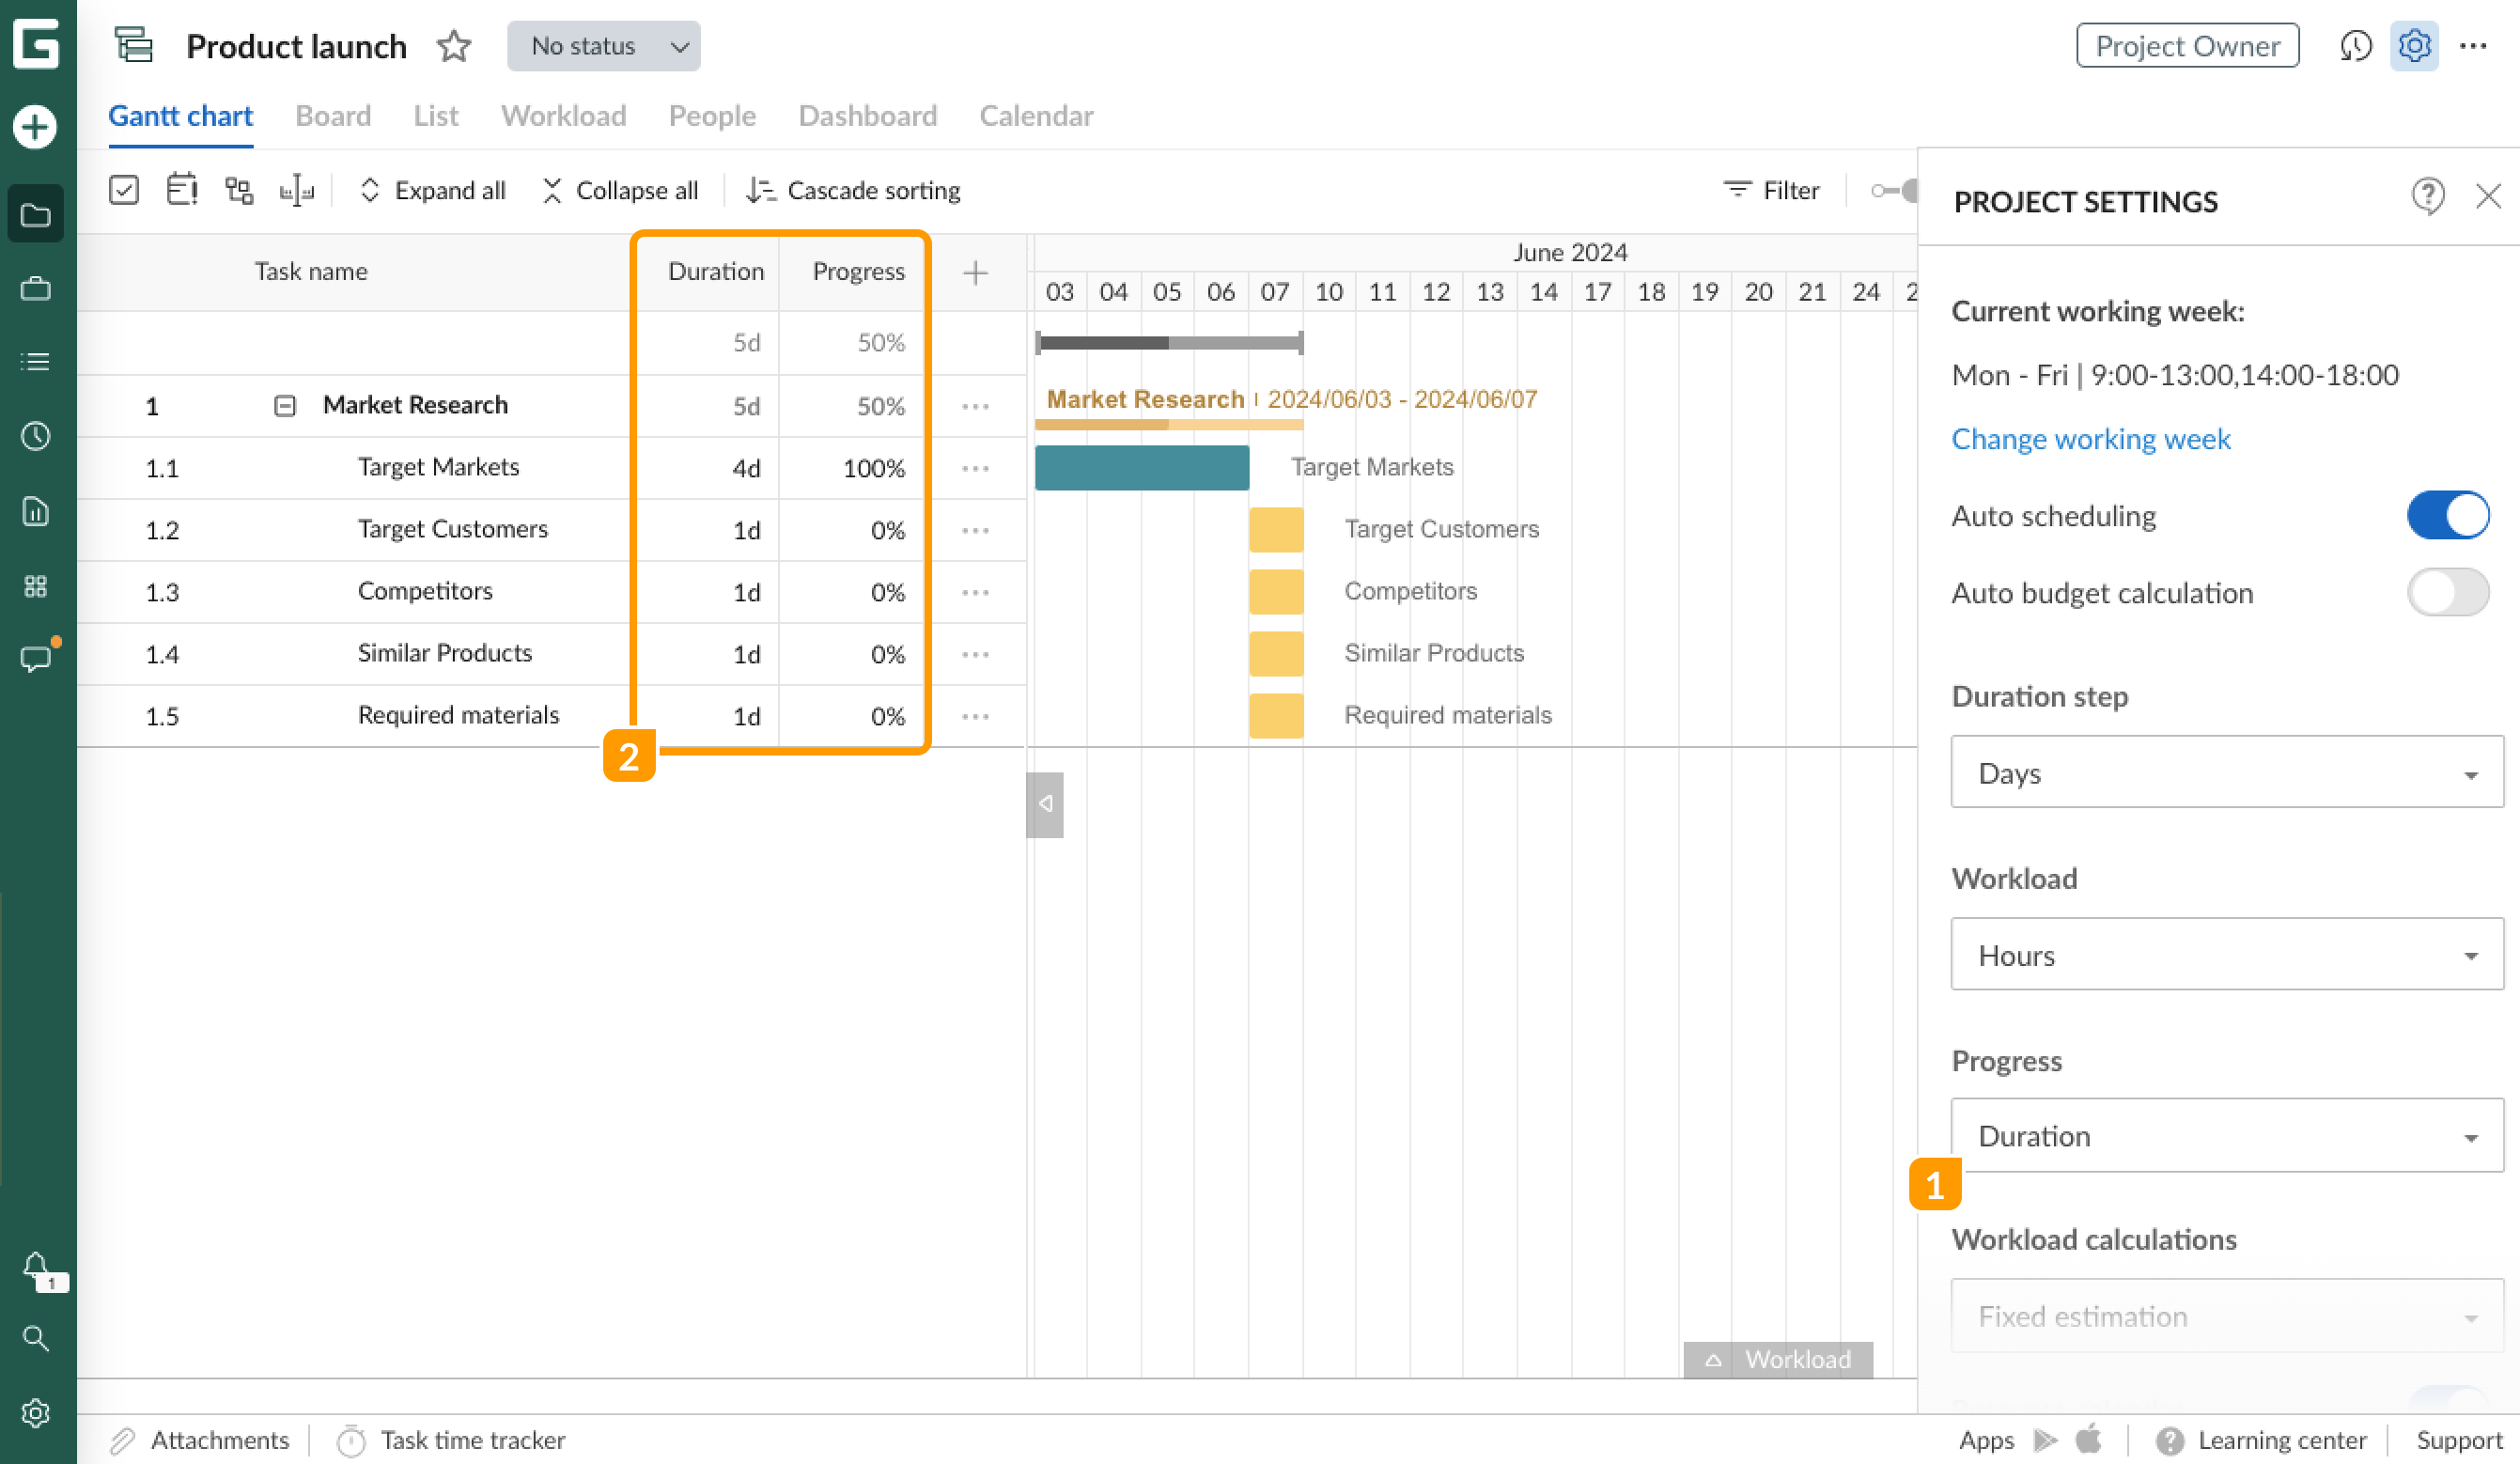Click the Change working week link
2520x1464 pixels.
(x=2090, y=438)
